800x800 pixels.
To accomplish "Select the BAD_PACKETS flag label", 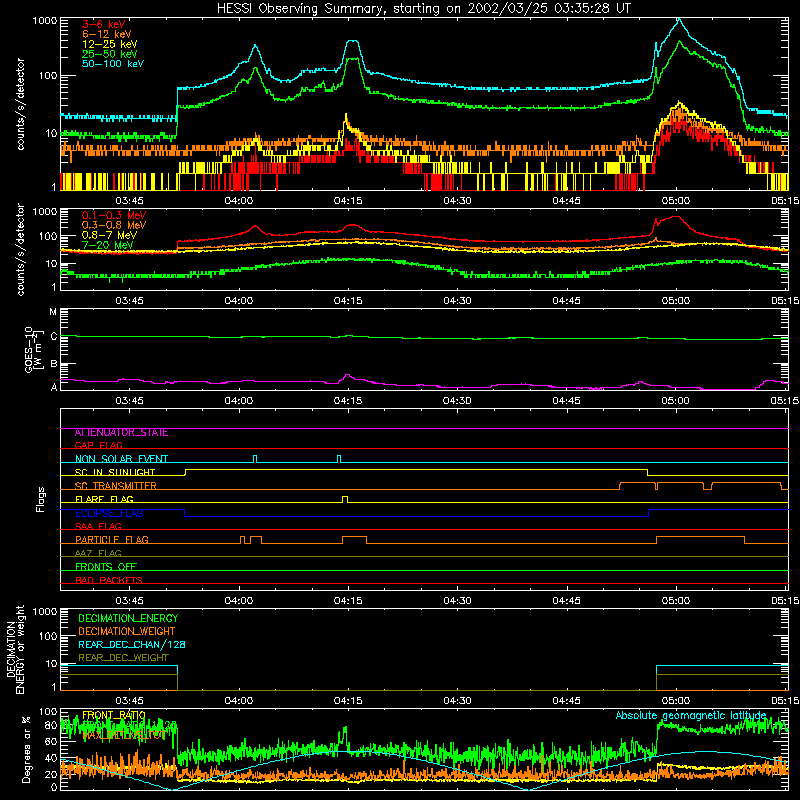I will coord(109,580).
